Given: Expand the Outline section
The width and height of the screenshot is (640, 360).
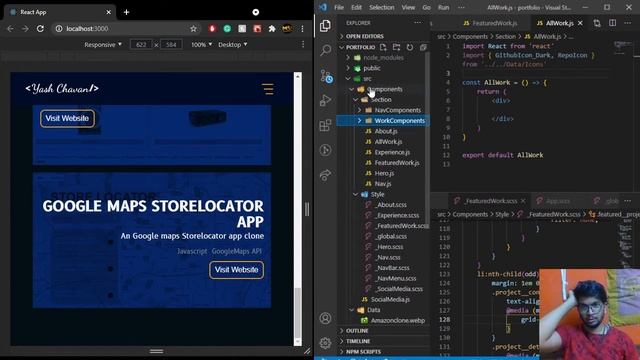Looking at the screenshot, I should click(357, 331).
